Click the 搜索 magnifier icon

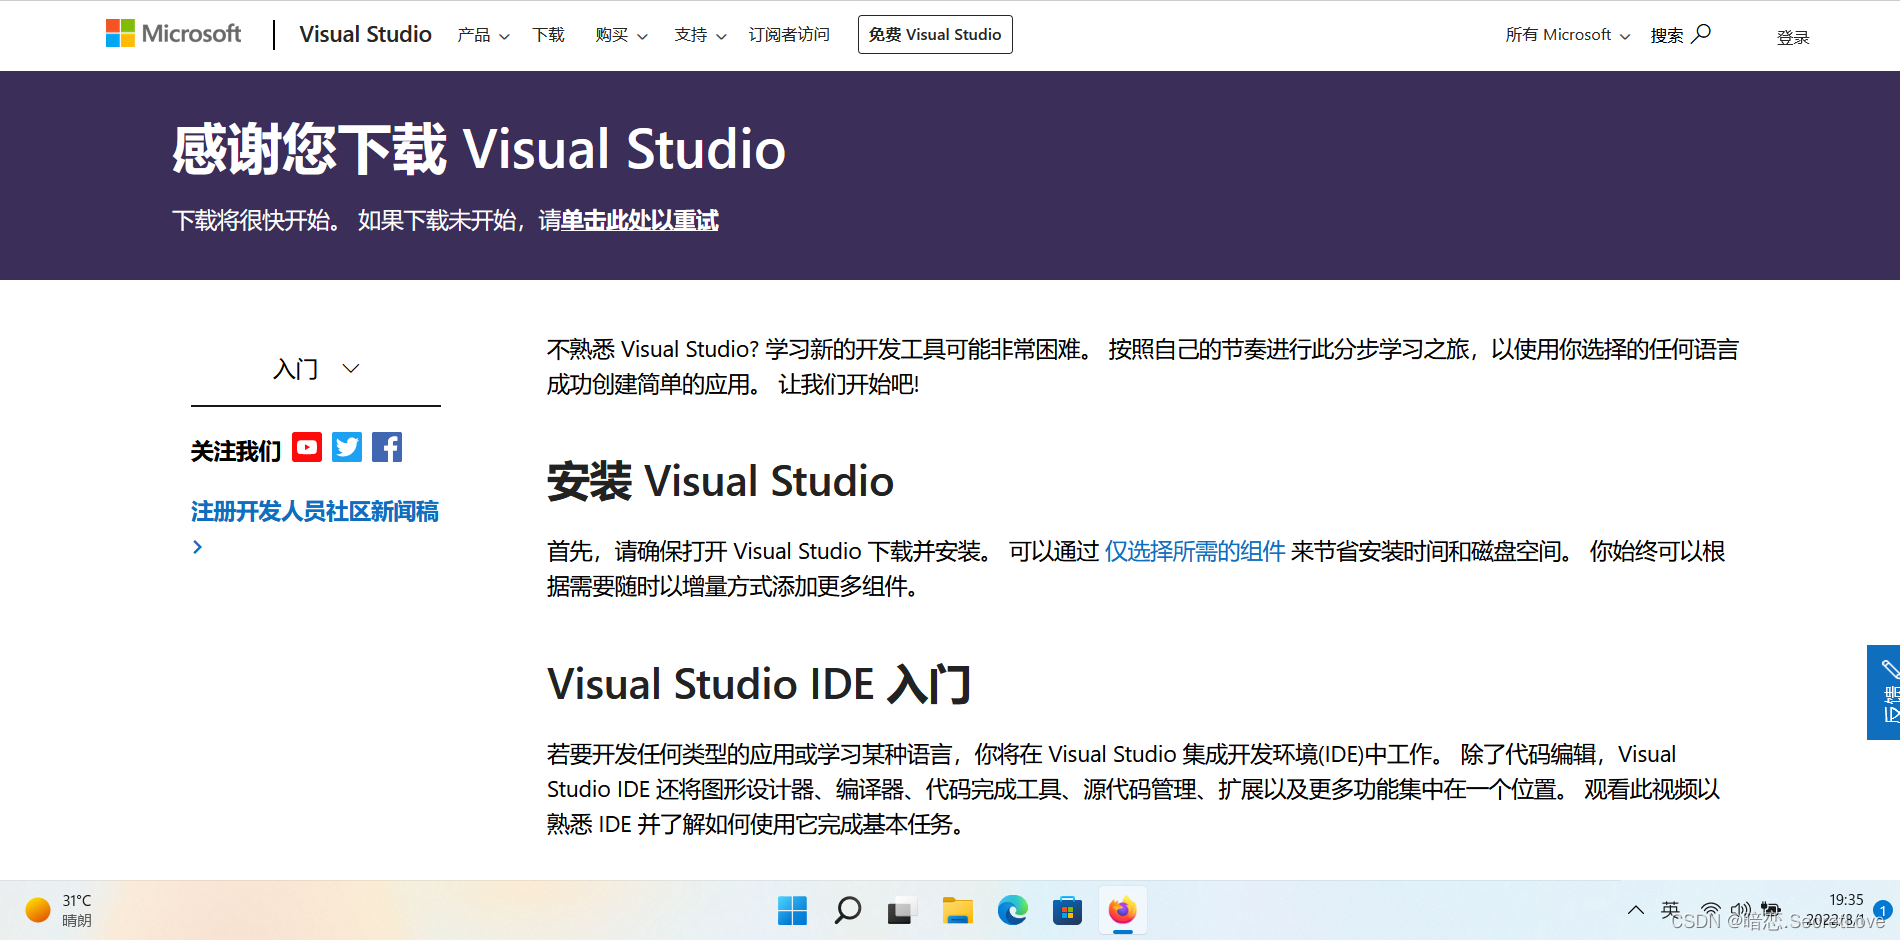(1701, 34)
